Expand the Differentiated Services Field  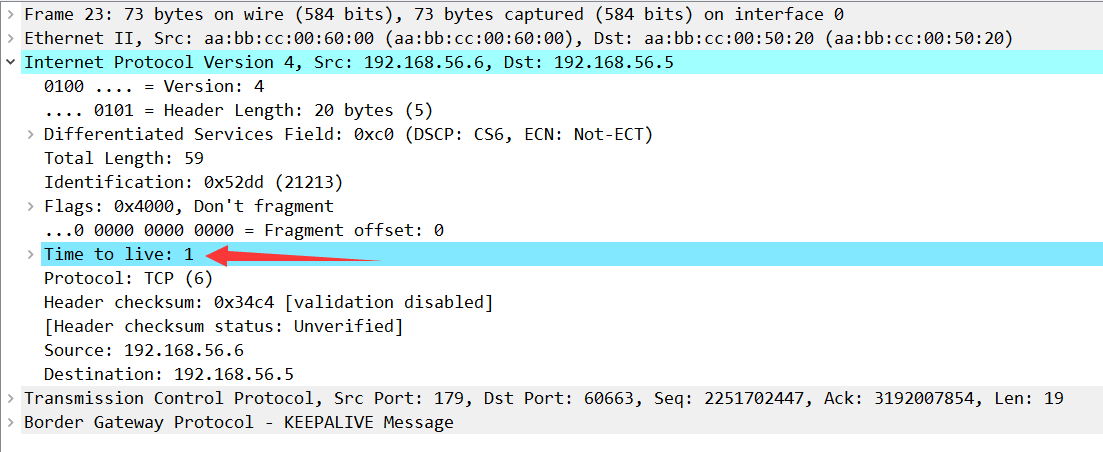[x=30, y=134]
